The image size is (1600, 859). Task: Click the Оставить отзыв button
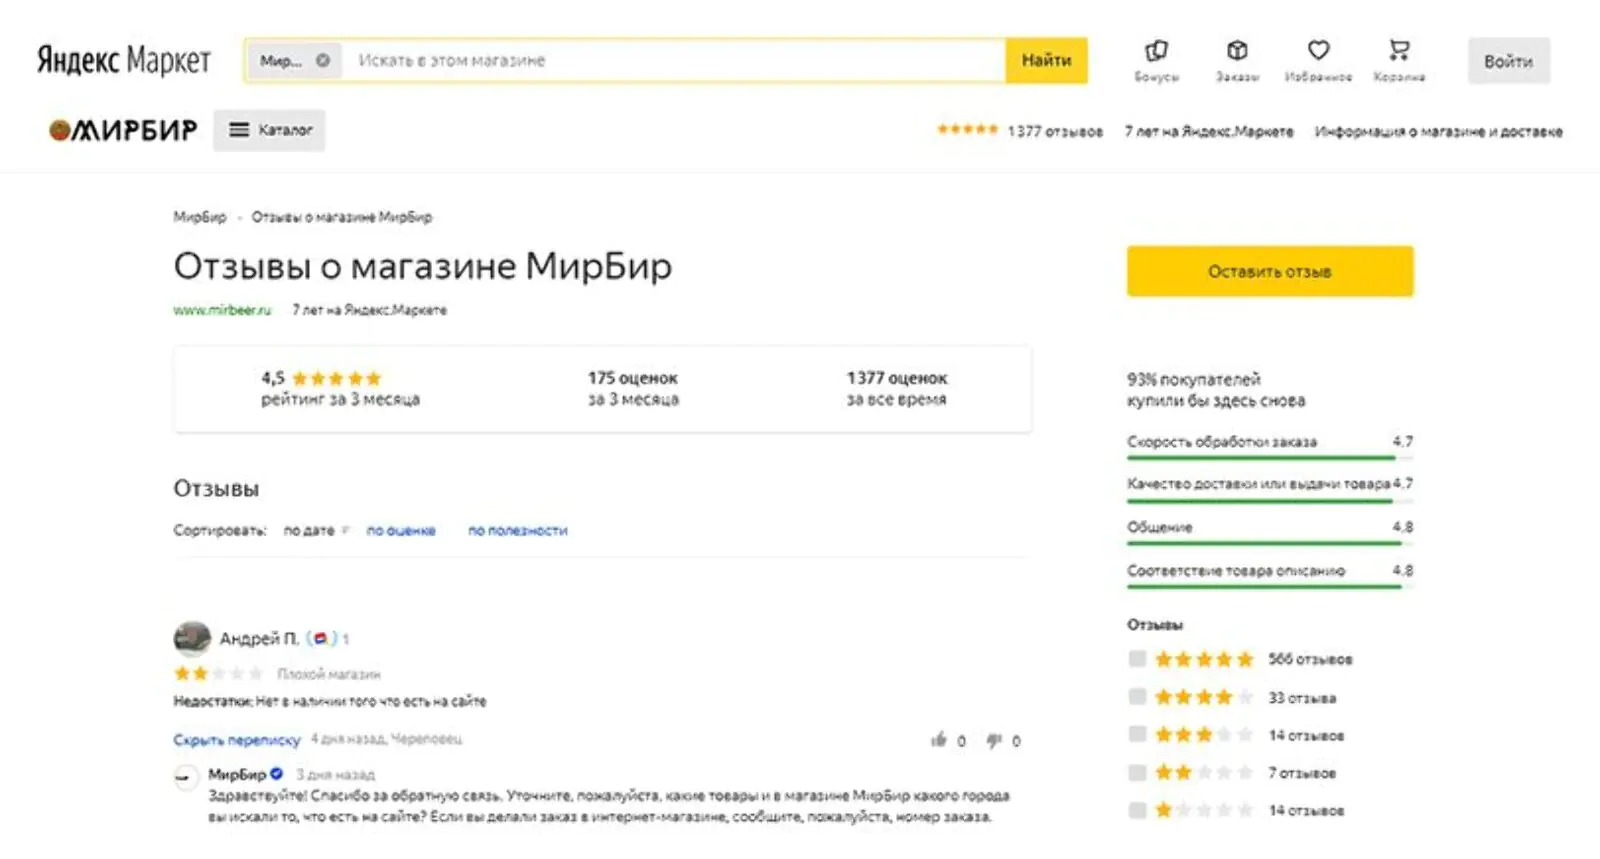pyautogui.click(x=1270, y=271)
